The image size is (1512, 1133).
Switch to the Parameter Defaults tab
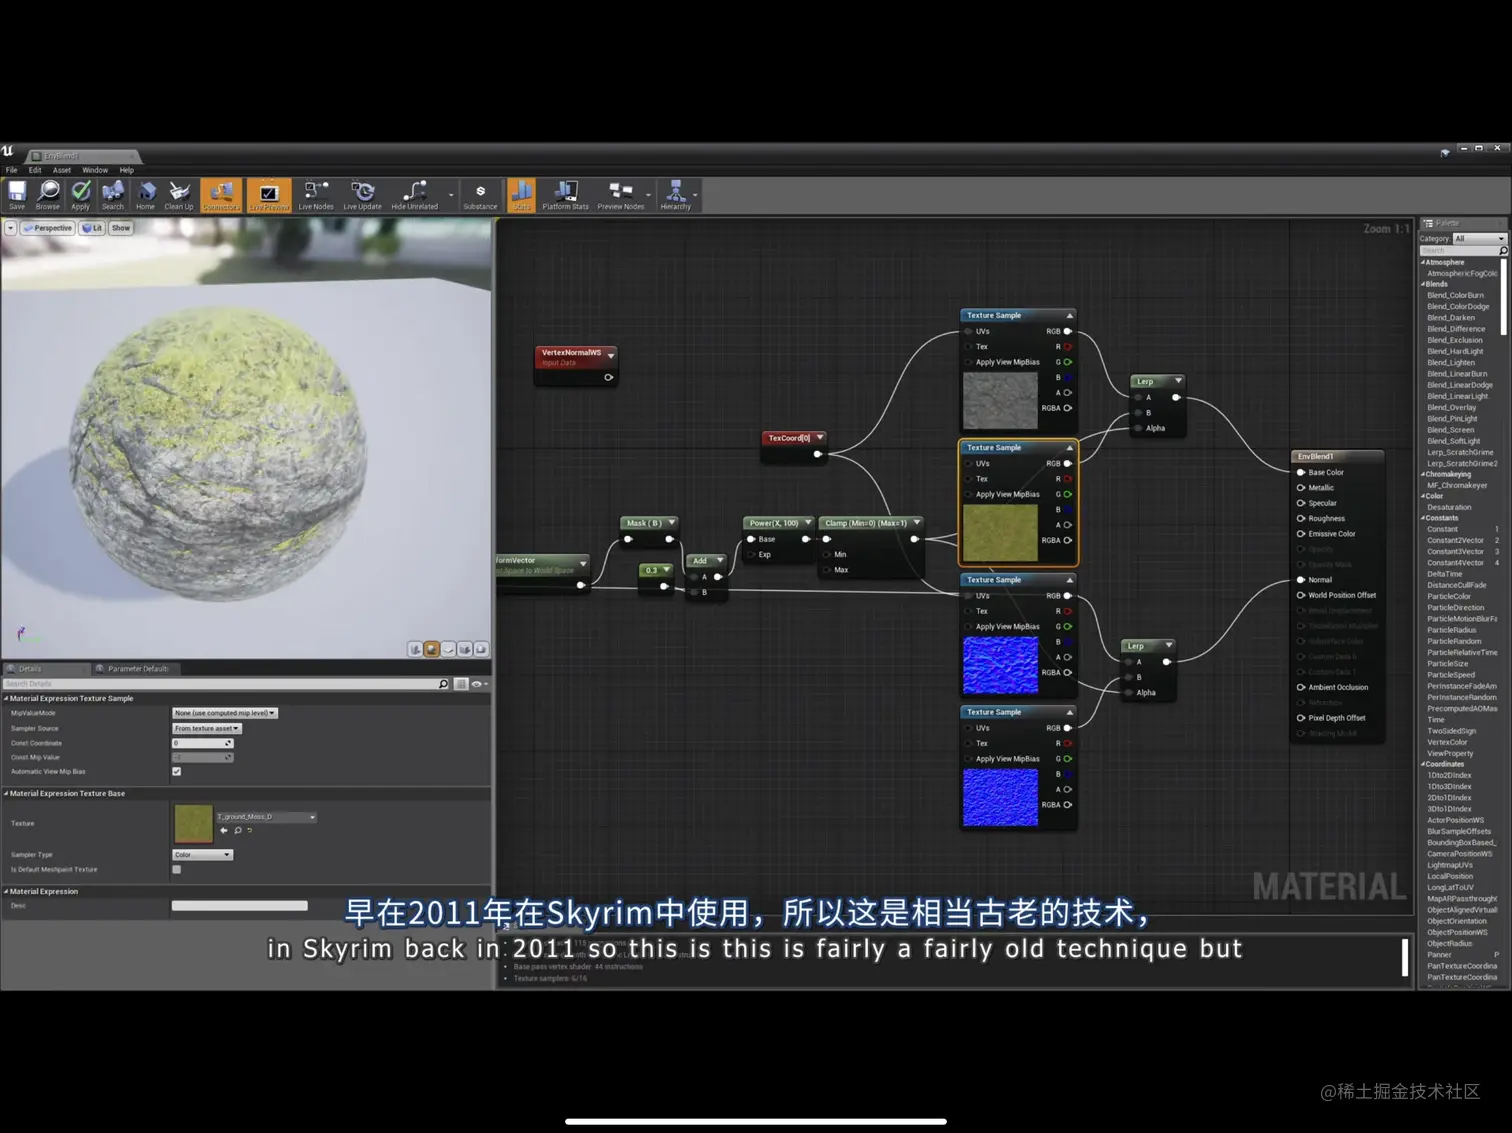click(134, 669)
